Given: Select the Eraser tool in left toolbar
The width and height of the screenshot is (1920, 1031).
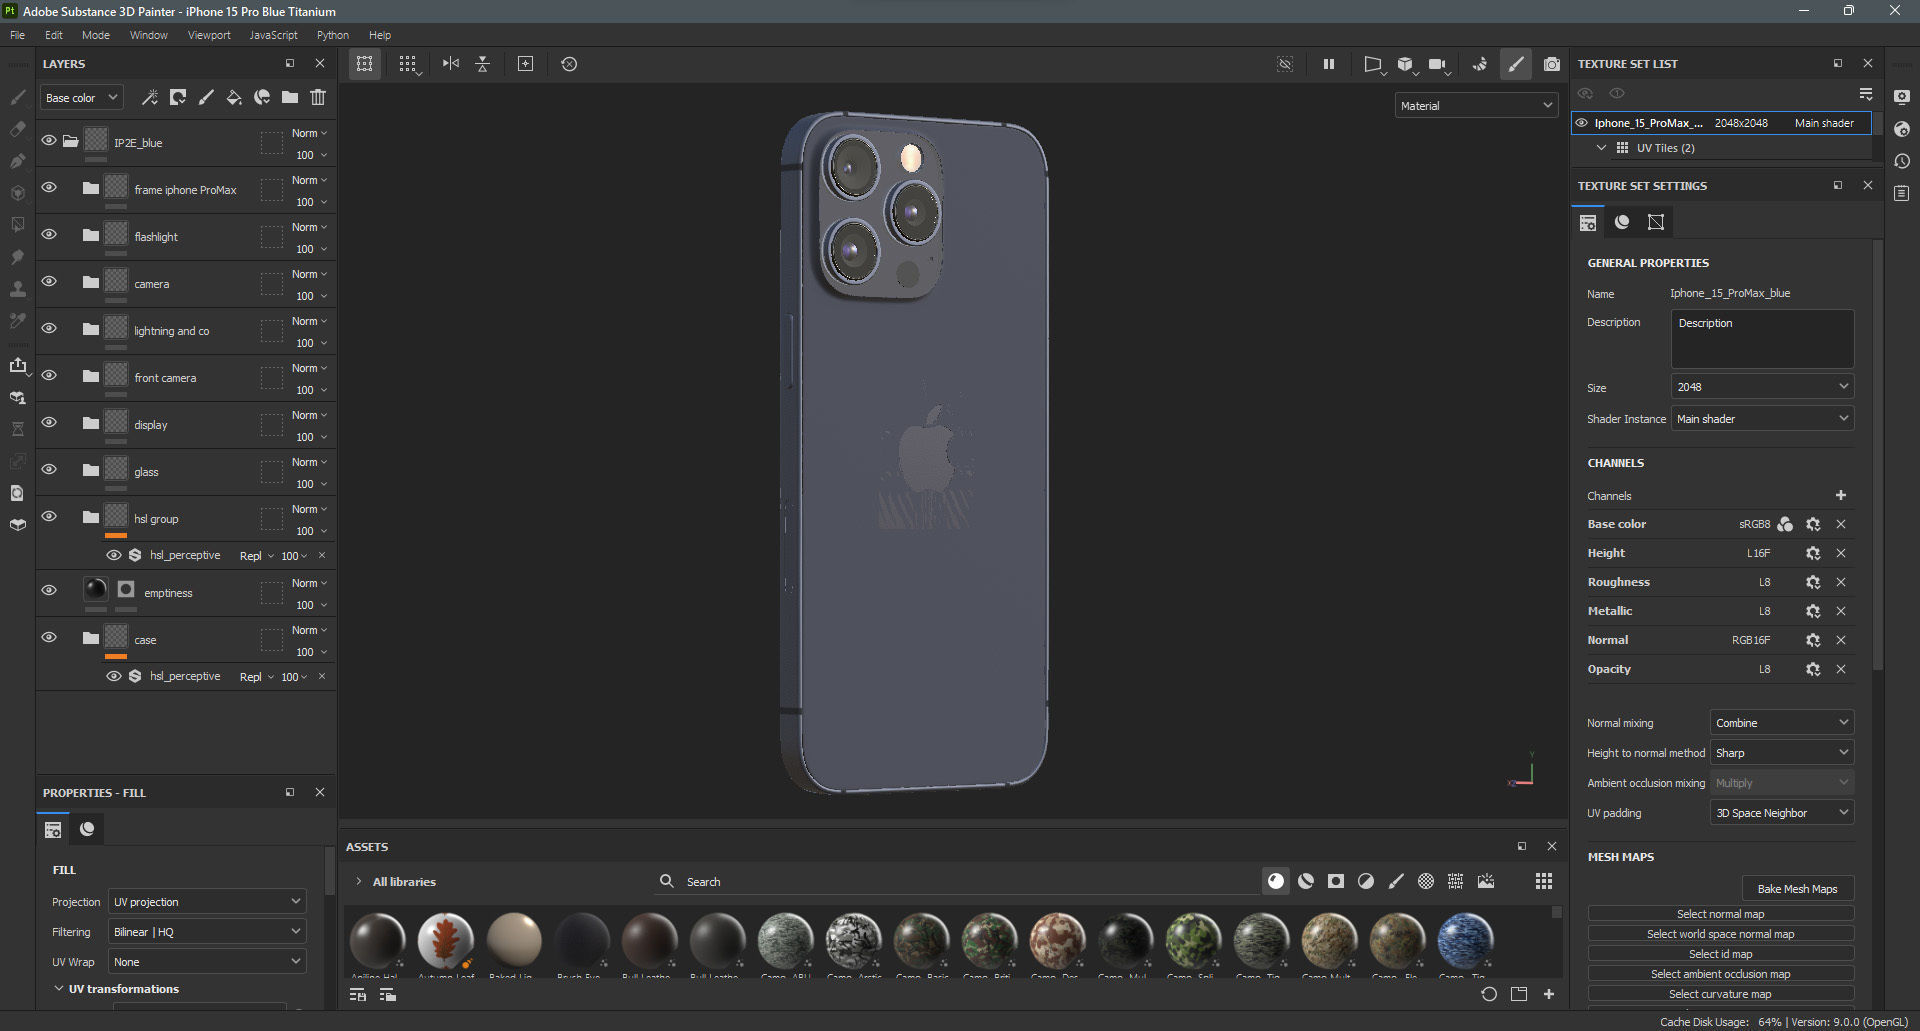Looking at the screenshot, I should click(17, 129).
